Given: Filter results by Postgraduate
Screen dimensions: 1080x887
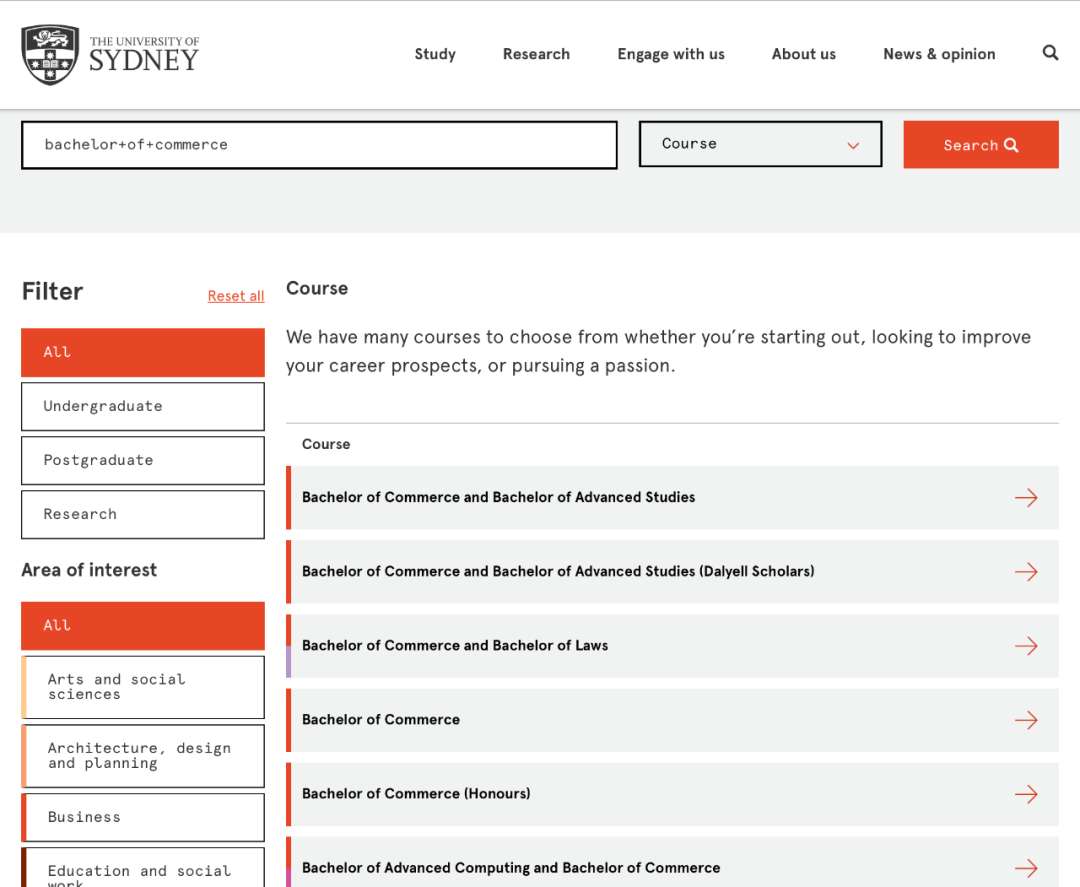Looking at the screenshot, I should (143, 460).
